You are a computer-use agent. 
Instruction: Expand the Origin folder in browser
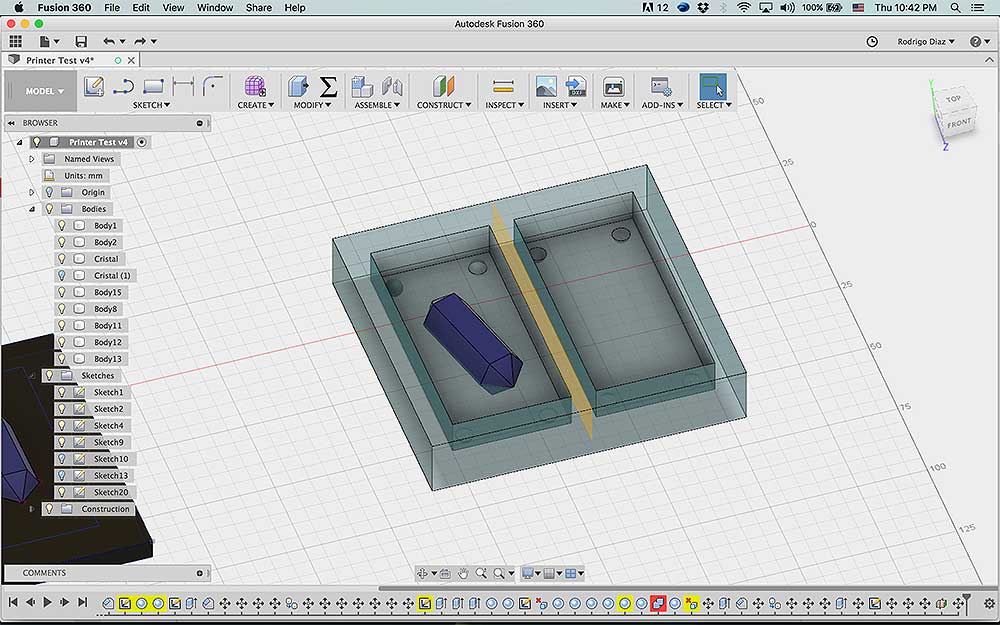click(31, 192)
